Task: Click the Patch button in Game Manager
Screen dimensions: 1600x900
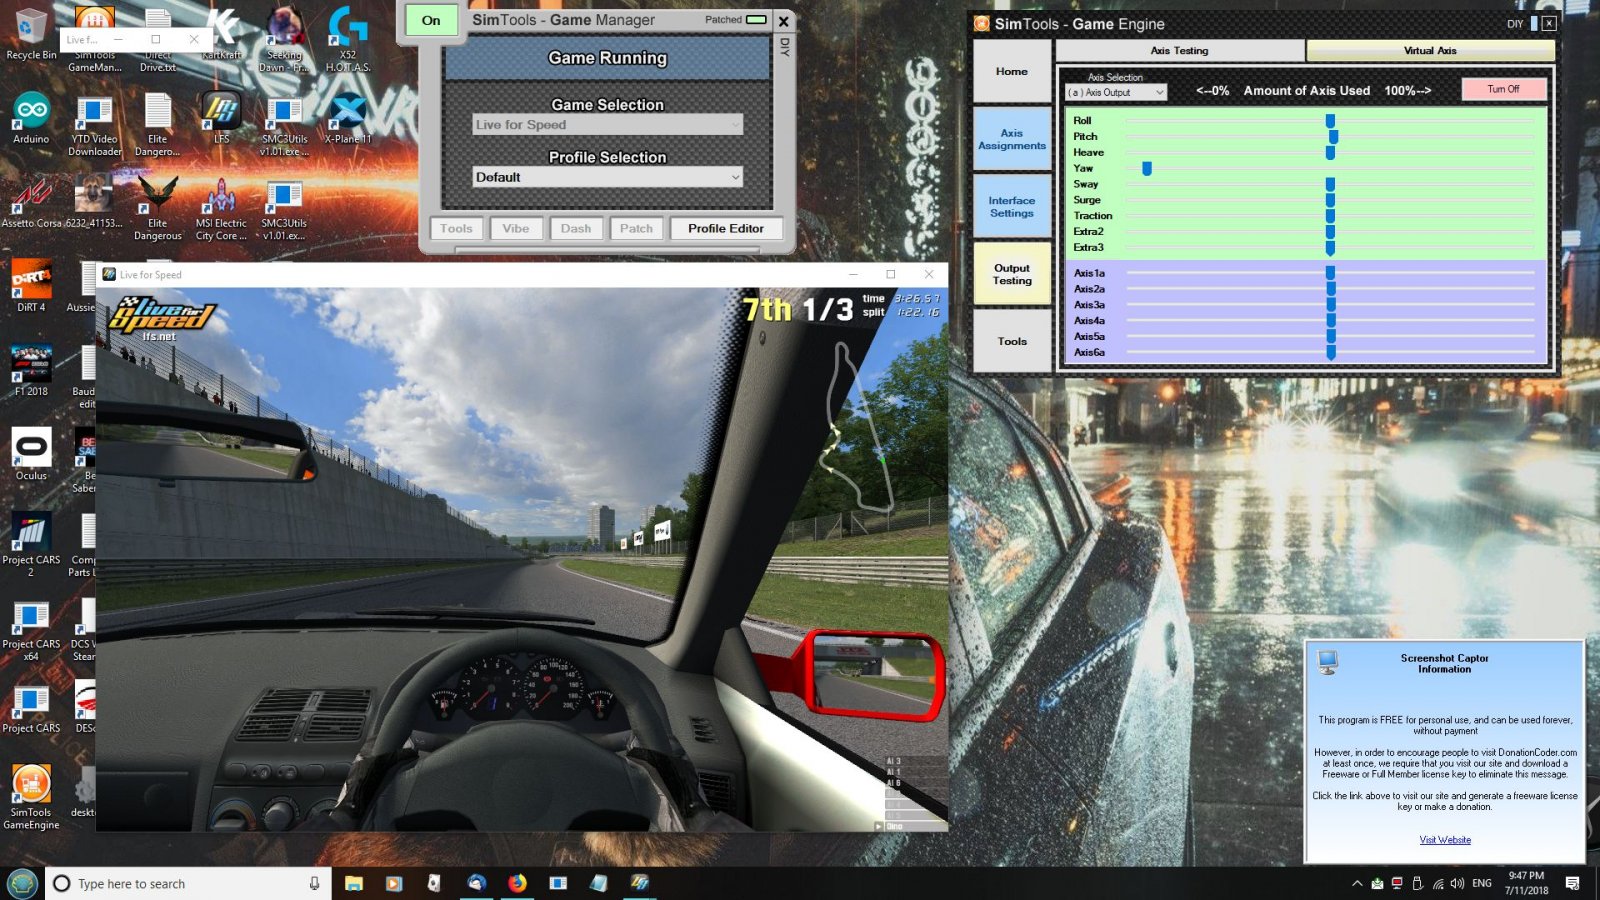Action: [x=636, y=228]
